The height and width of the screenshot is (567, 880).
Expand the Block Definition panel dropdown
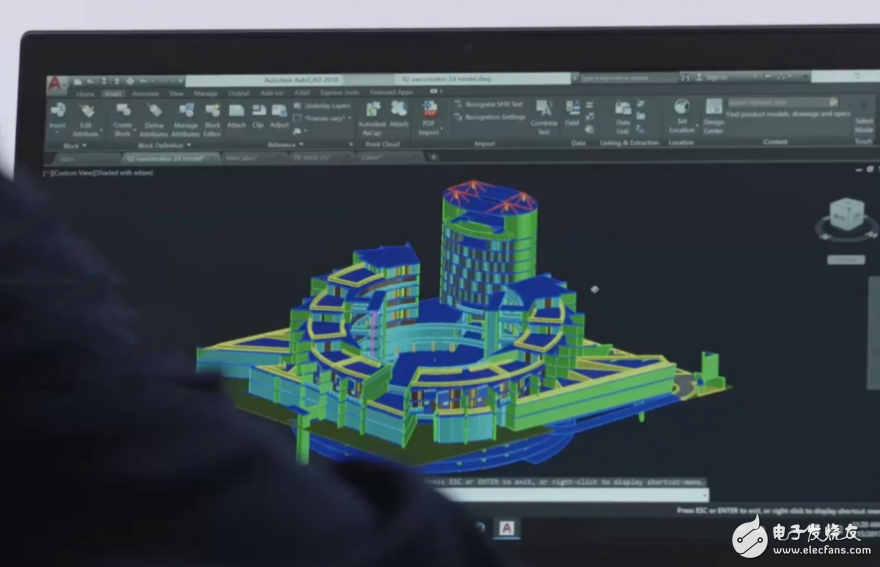189,145
